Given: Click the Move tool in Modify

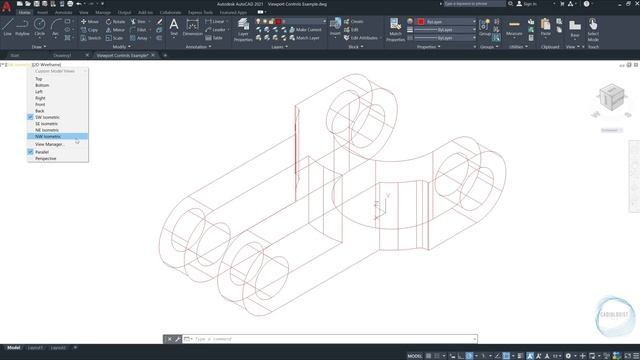Looking at the screenshot, I should pyautogui.click(x=90, y=21).
